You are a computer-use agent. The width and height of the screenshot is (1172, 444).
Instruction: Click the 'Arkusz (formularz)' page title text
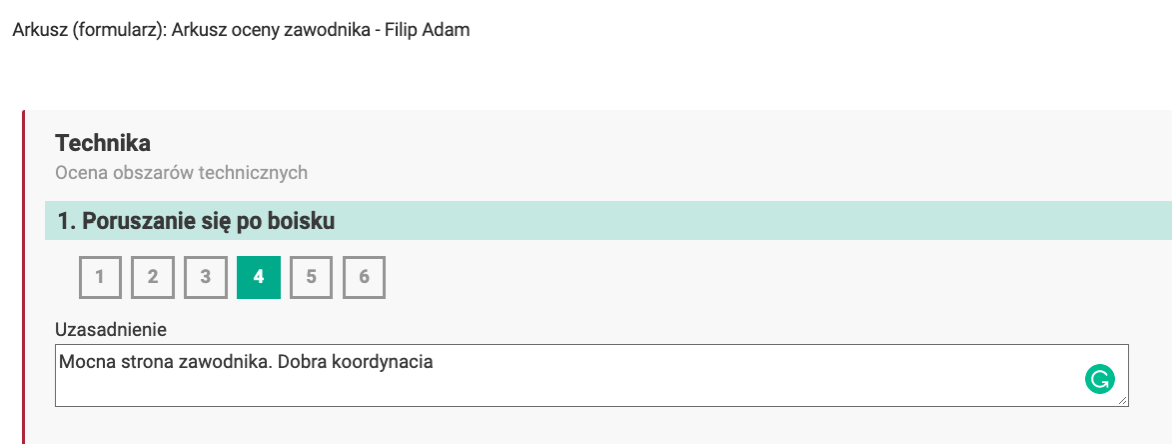click(88, 30)
